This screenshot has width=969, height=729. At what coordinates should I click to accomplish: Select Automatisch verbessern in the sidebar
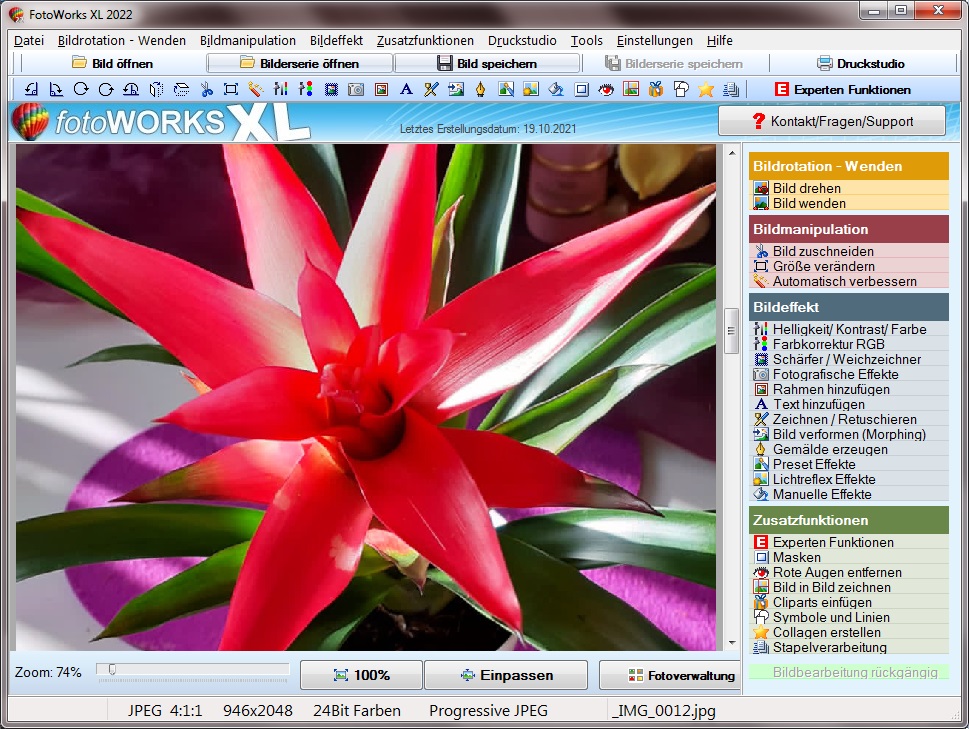click(850, 281)
